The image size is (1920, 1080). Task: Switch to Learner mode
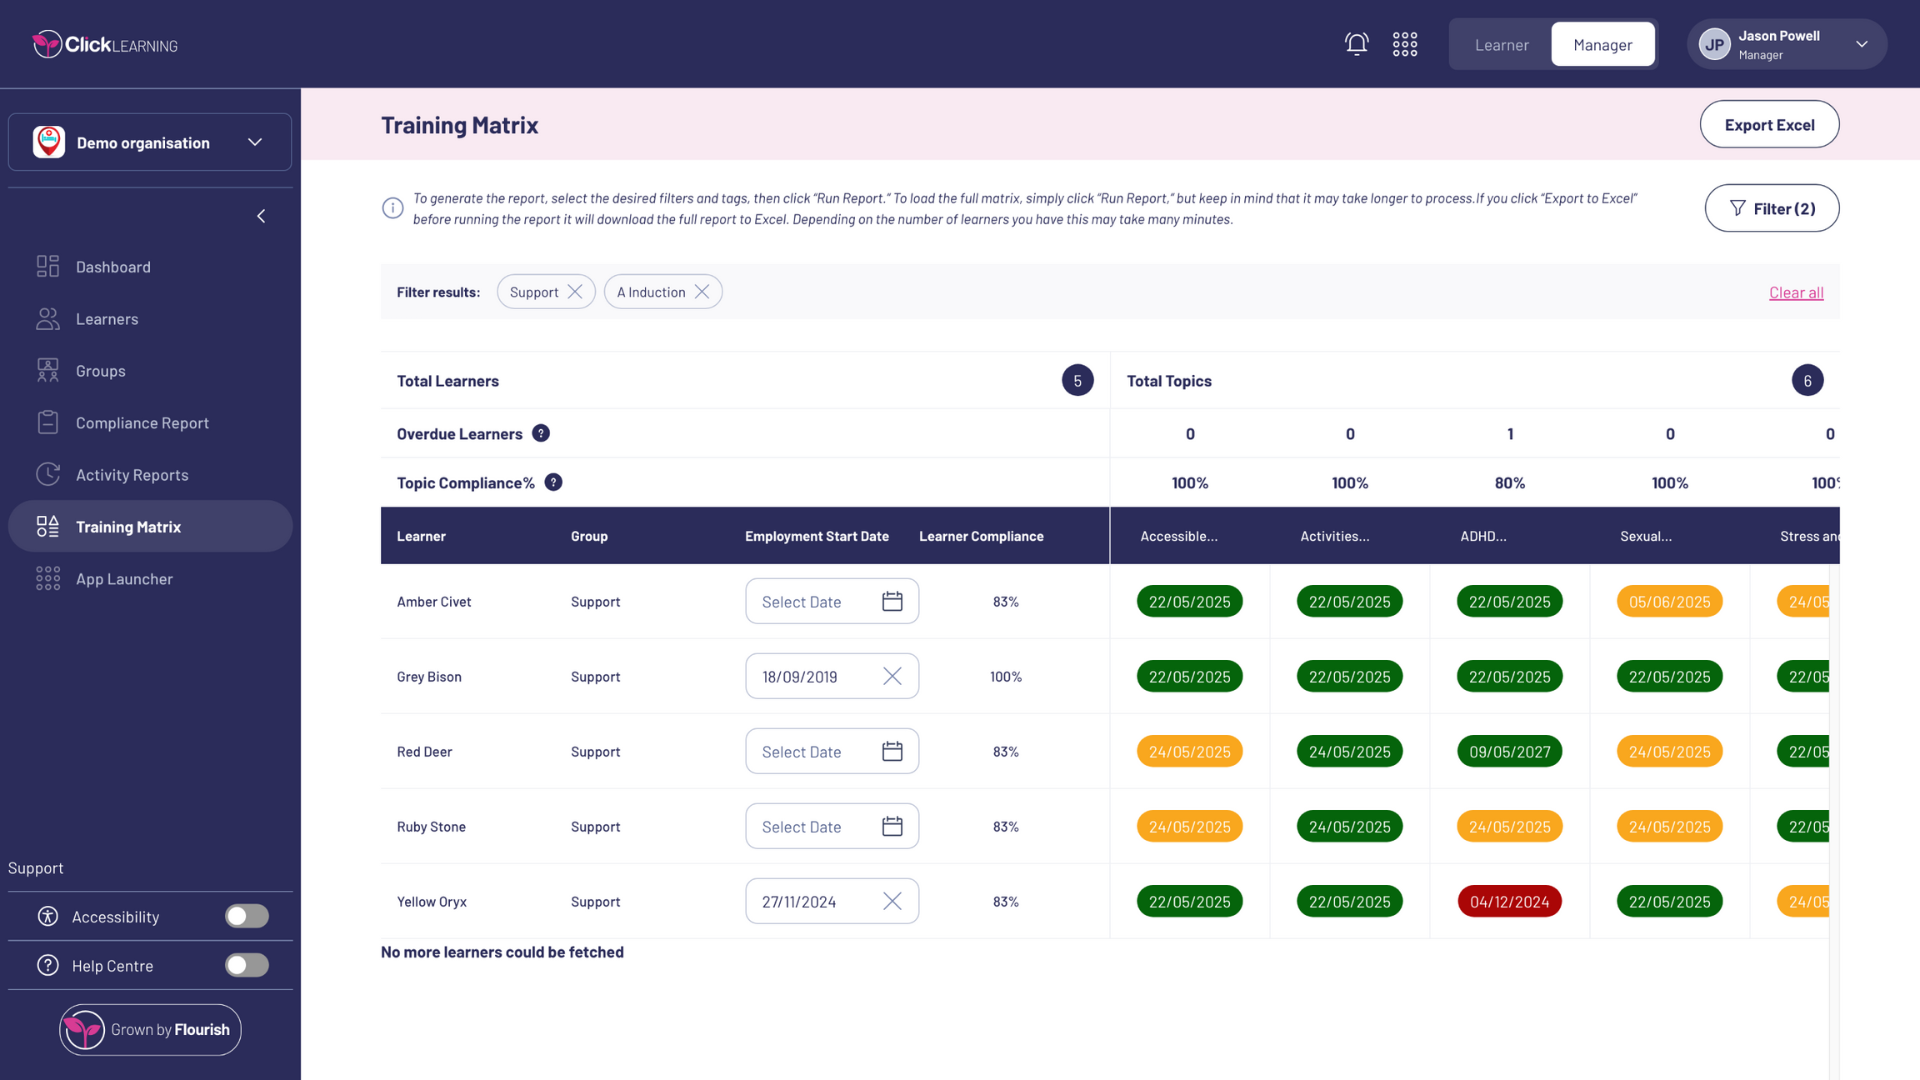tap(1501, 45)
